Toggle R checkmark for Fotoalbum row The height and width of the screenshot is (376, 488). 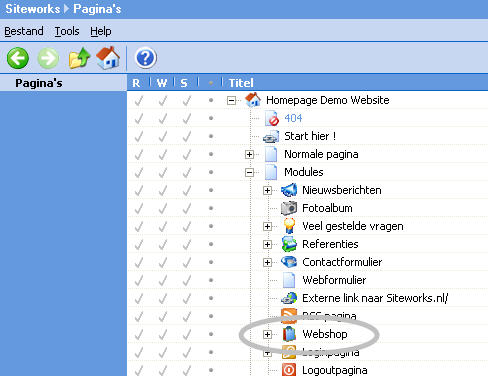[138, 208]
